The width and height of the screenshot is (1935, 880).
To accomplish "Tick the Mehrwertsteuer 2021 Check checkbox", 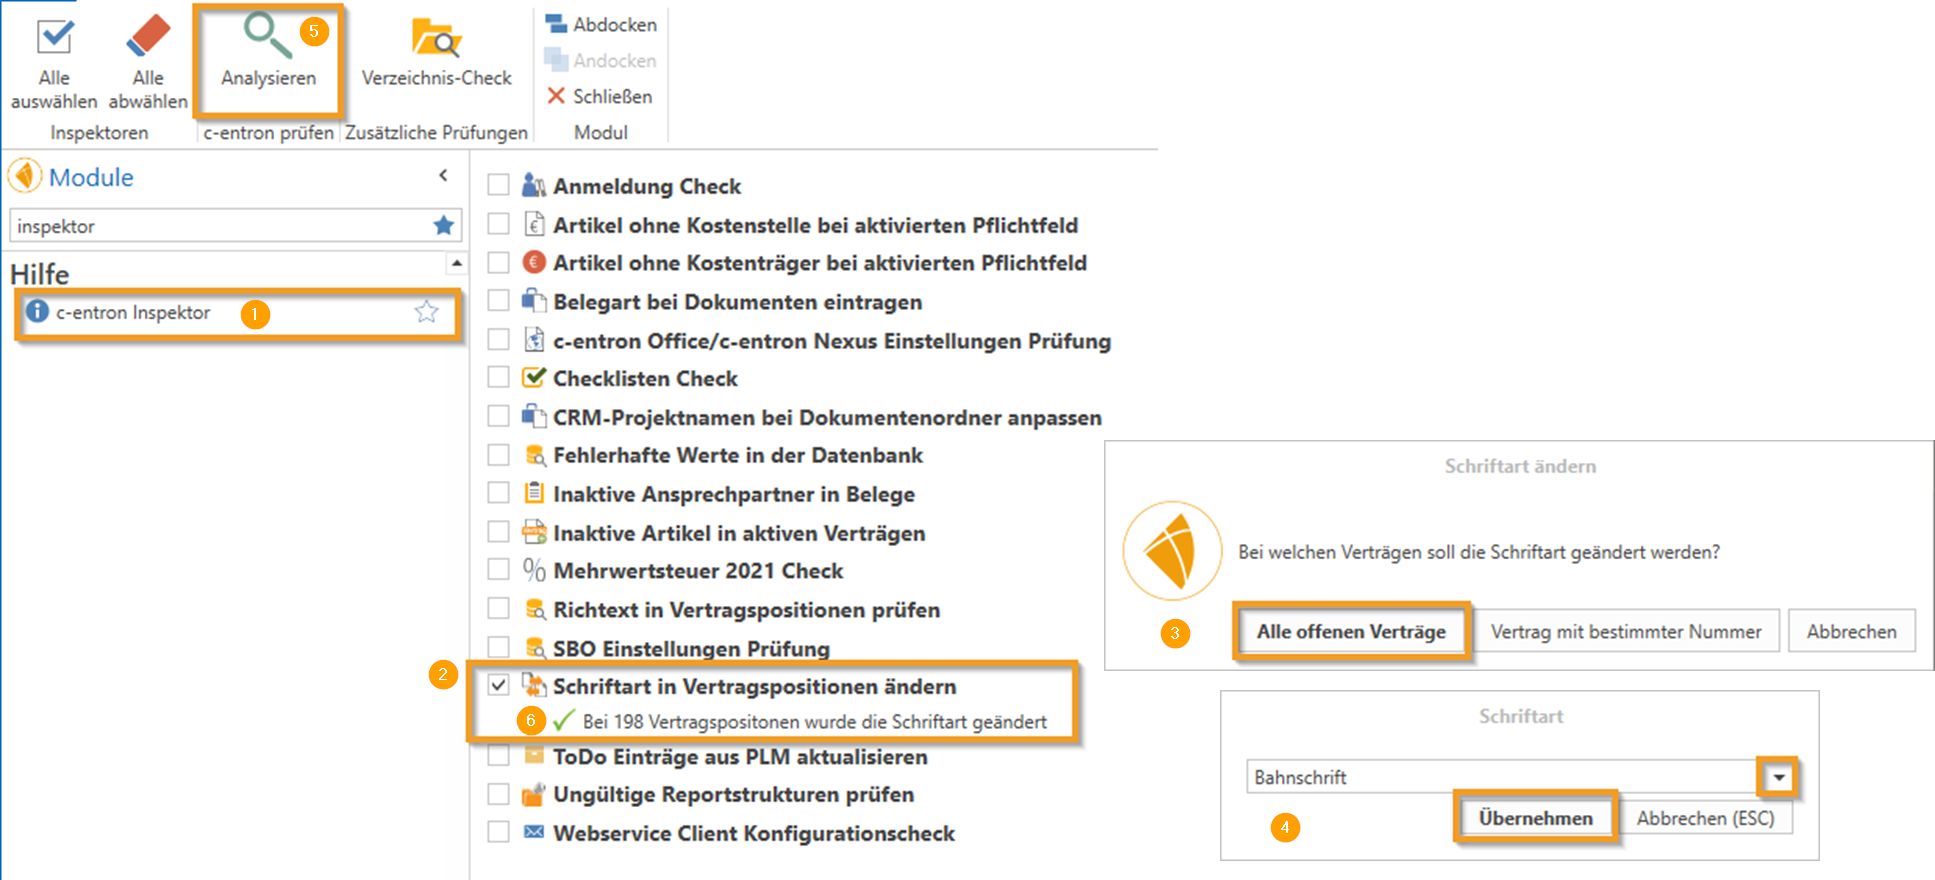I will pyautogui.click(x=498, y=570).
